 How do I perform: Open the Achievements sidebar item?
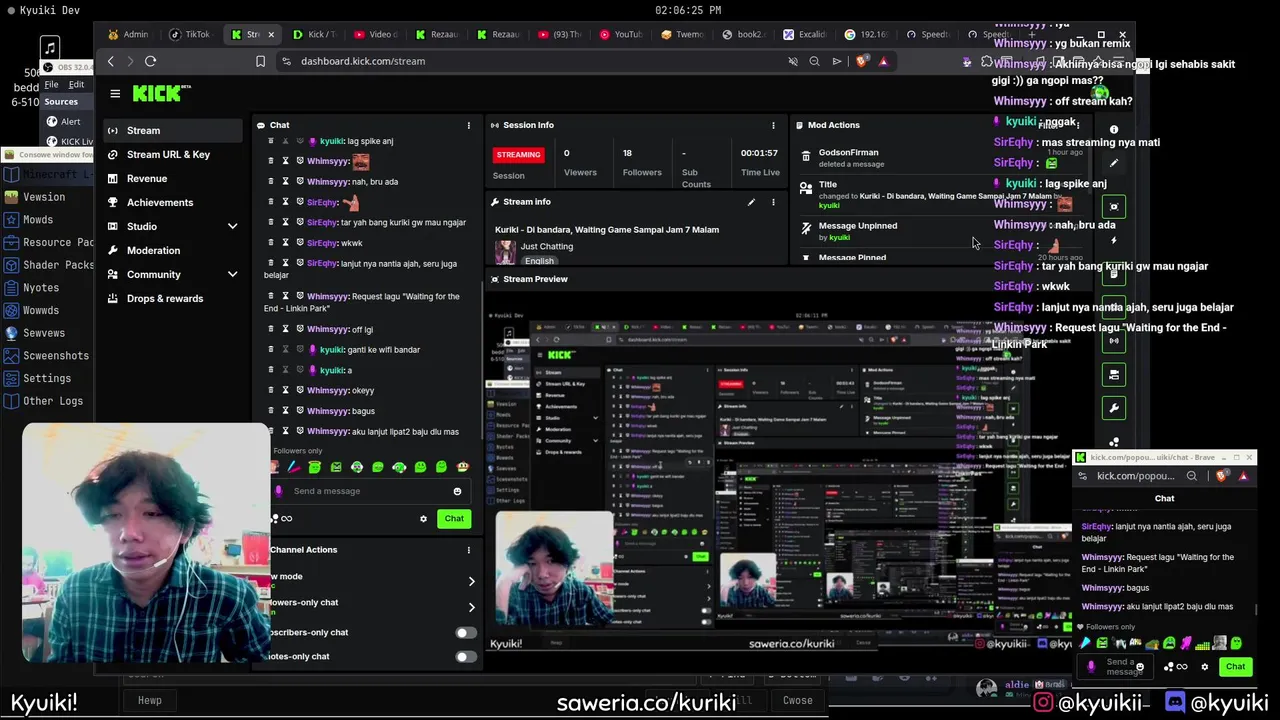point(173,202)
